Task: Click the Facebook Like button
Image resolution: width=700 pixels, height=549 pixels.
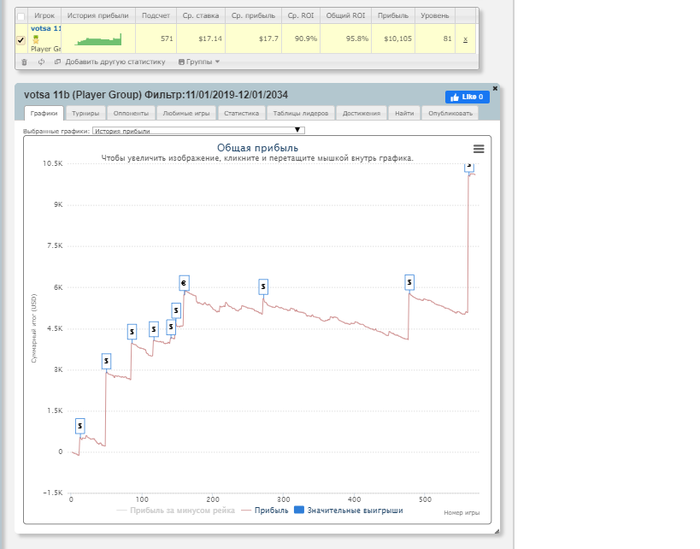Action: click(467, 97)
